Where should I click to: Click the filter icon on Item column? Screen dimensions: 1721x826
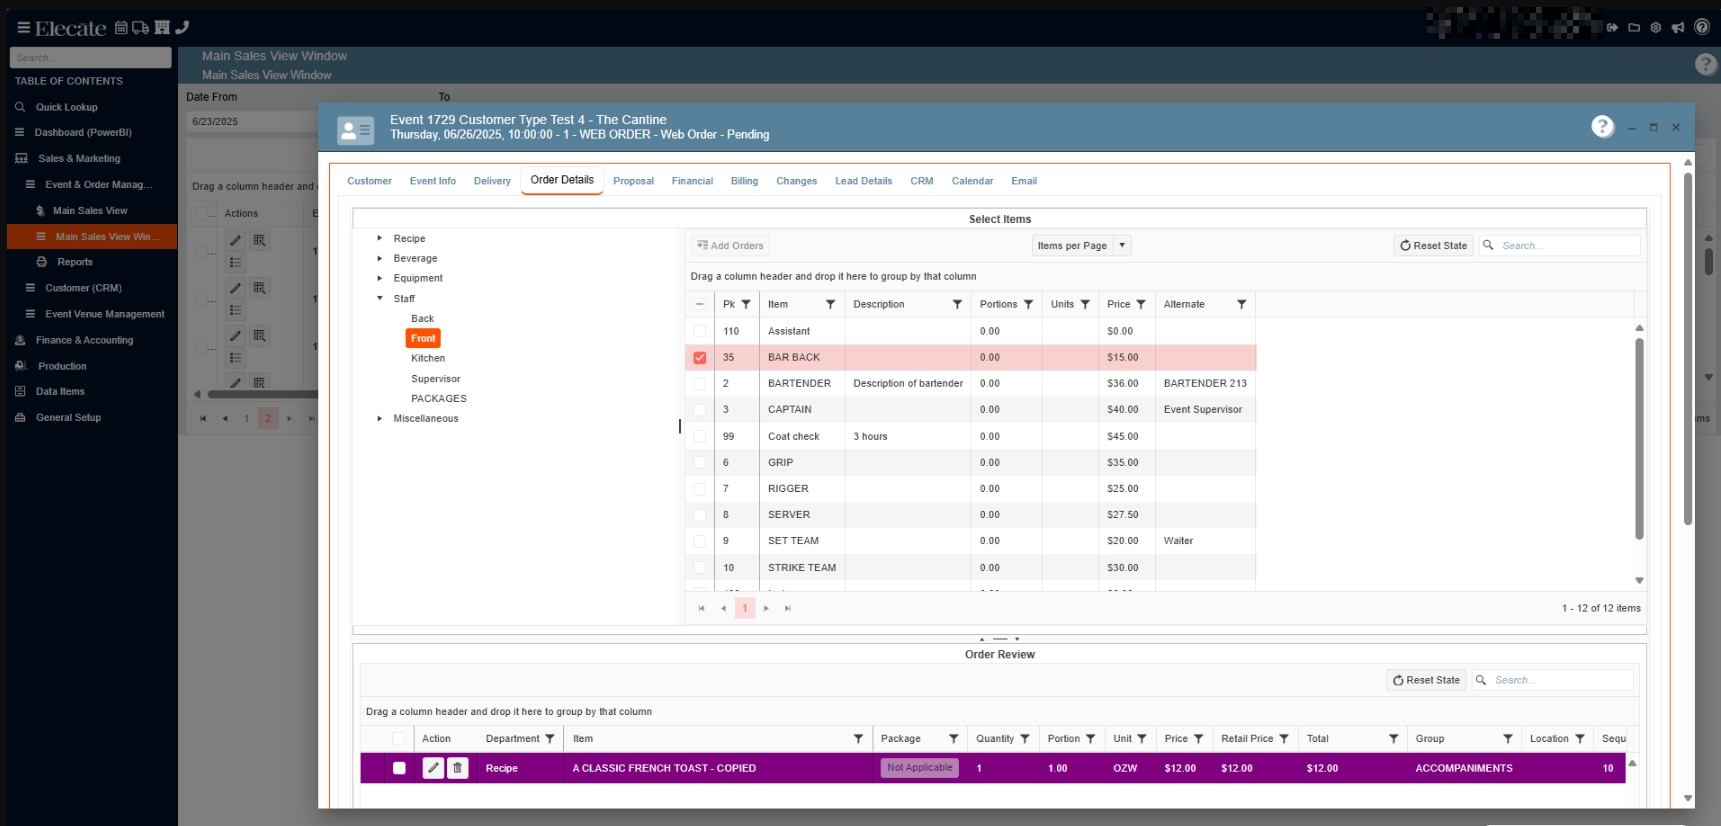click(830, 305)
